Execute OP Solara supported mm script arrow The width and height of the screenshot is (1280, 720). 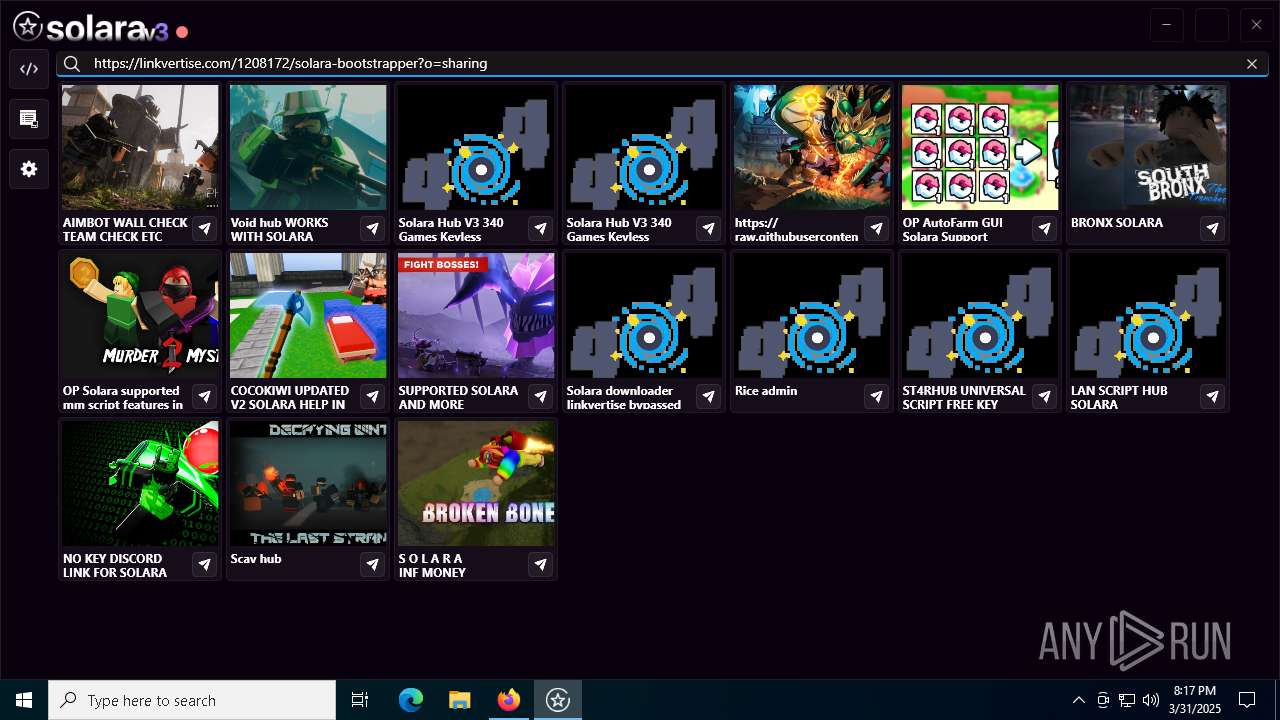(204, 397)
